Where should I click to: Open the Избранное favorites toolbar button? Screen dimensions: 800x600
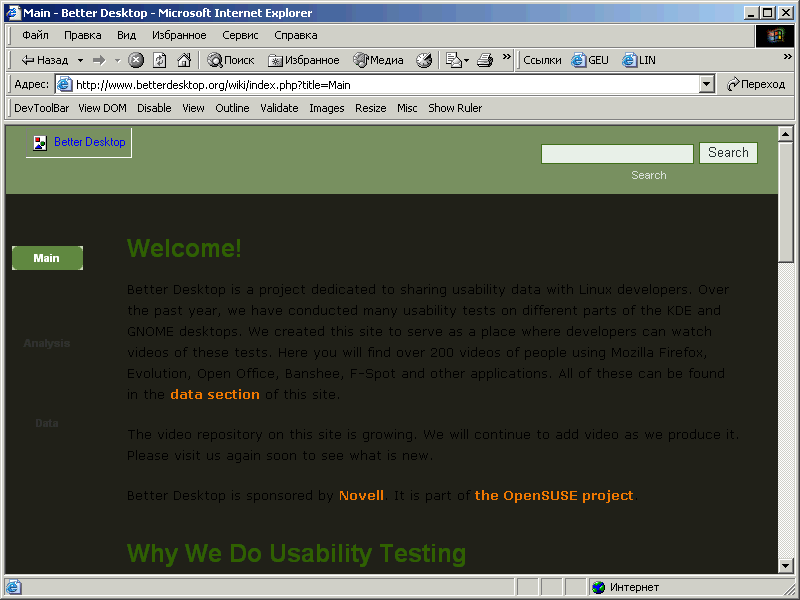pyautogui.click(x=304, y=60)
